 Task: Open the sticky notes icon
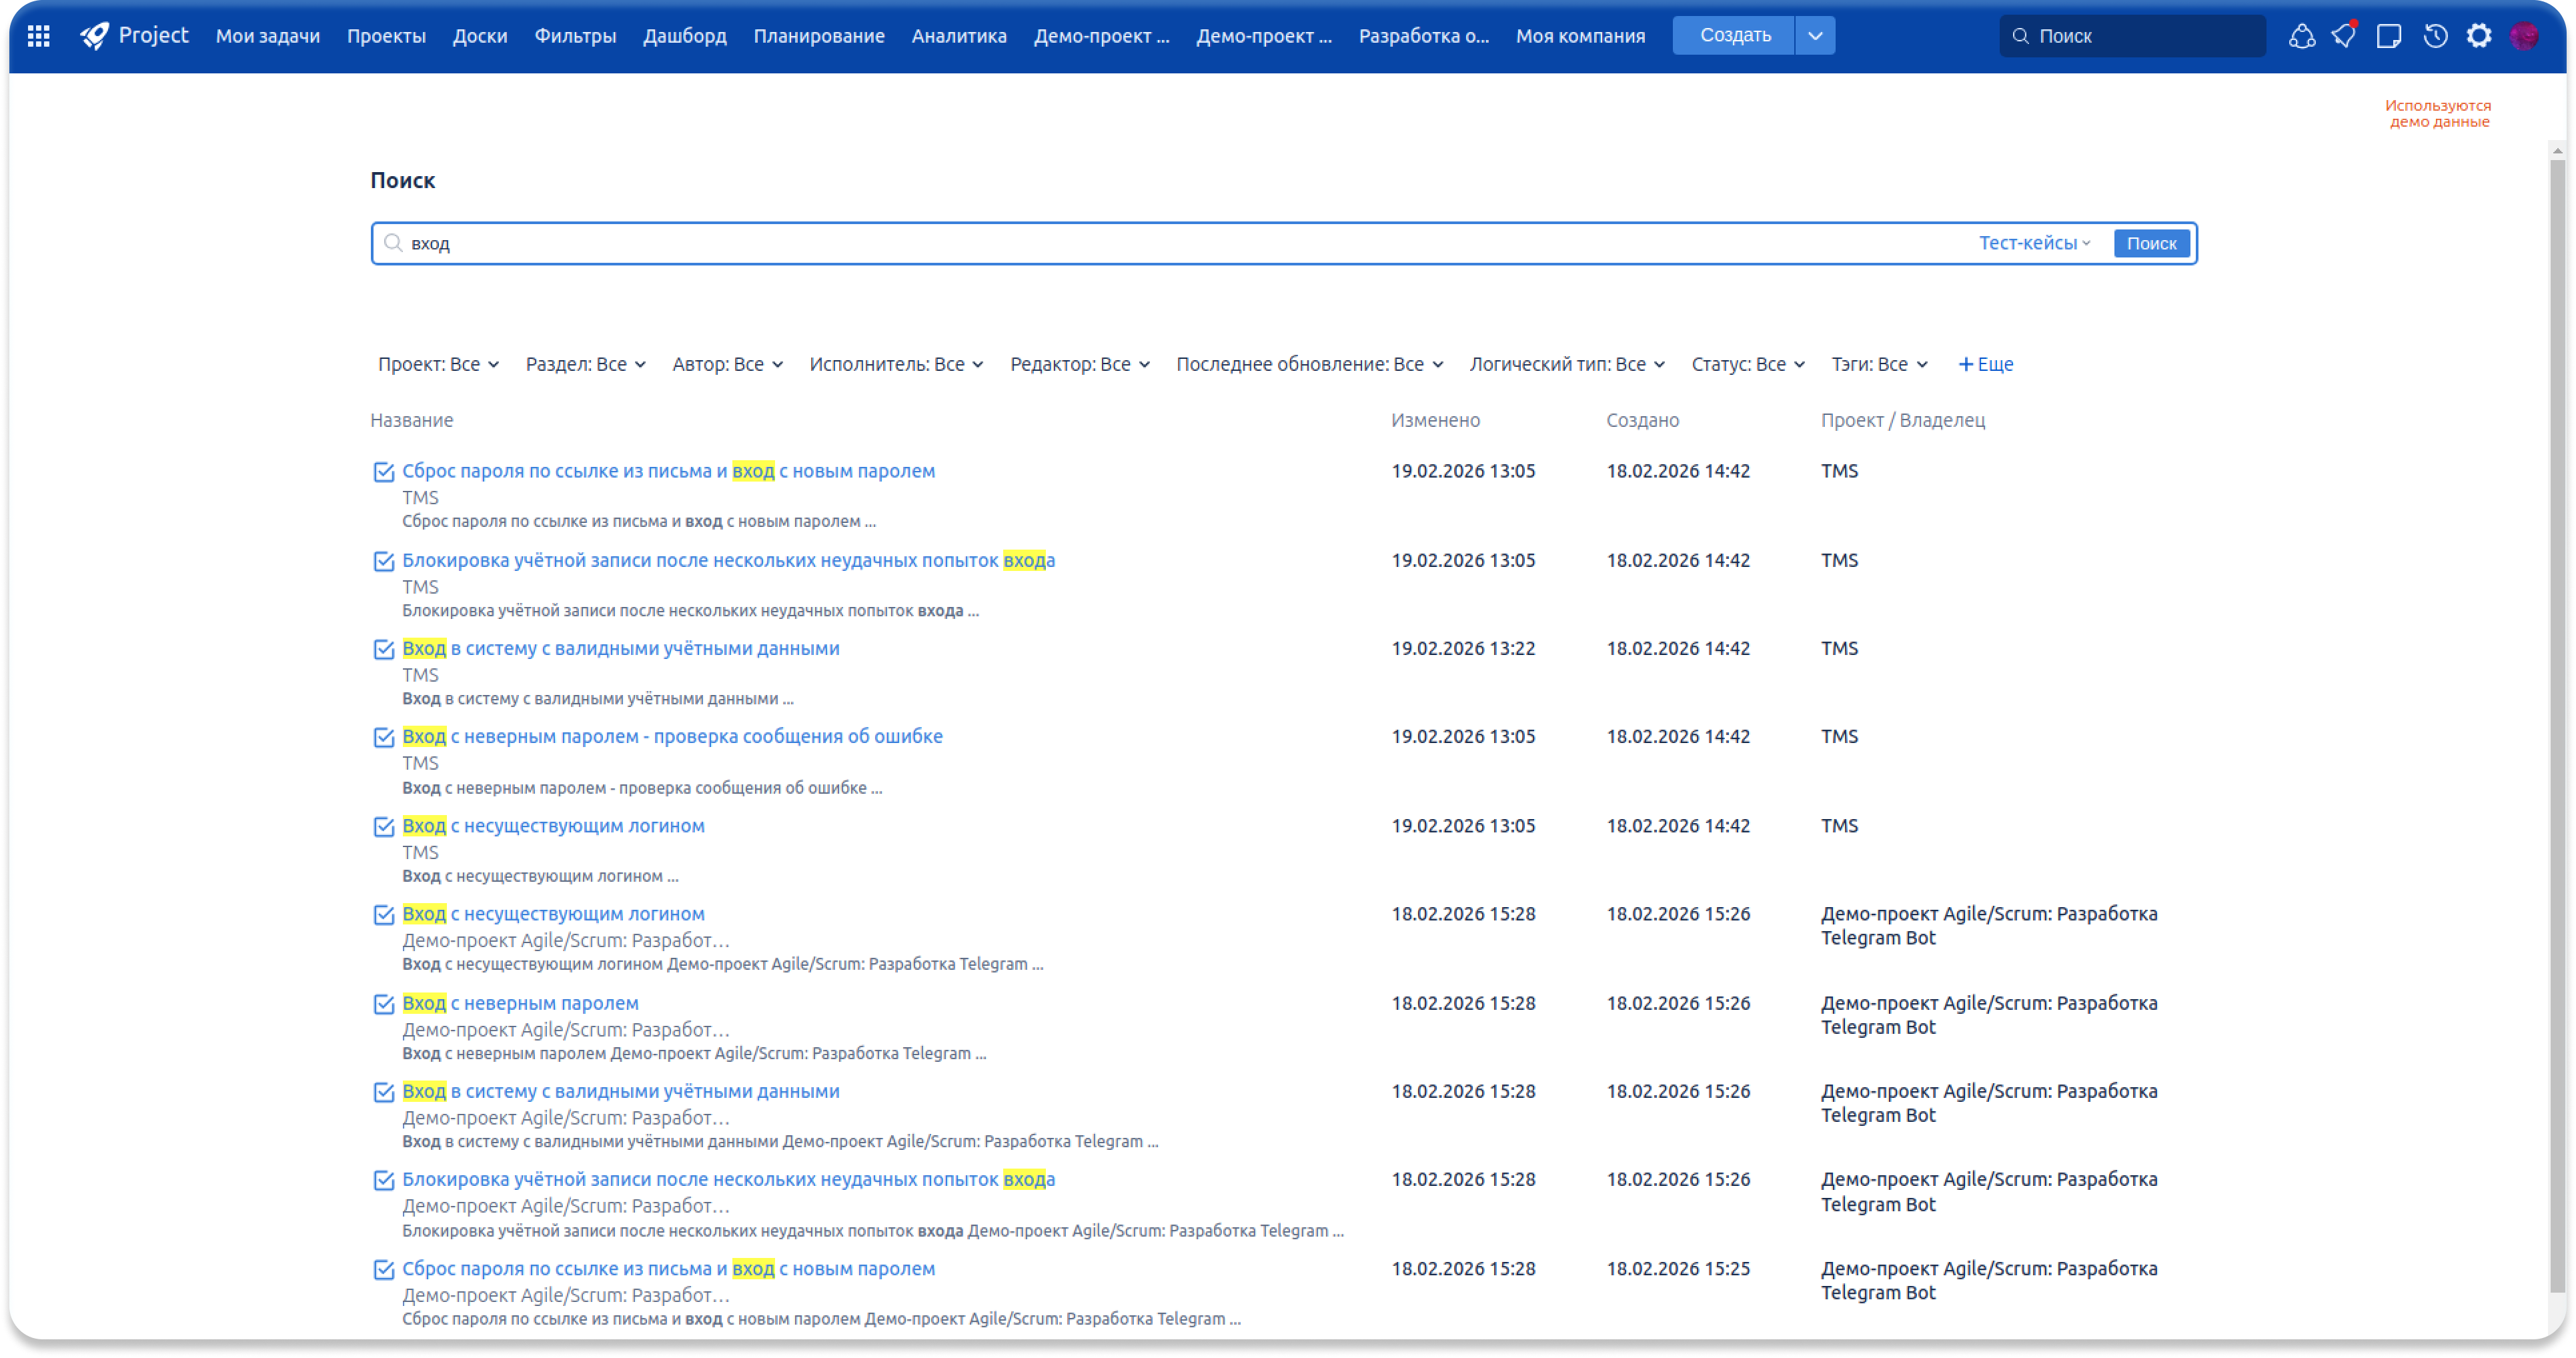[2389, 36]
